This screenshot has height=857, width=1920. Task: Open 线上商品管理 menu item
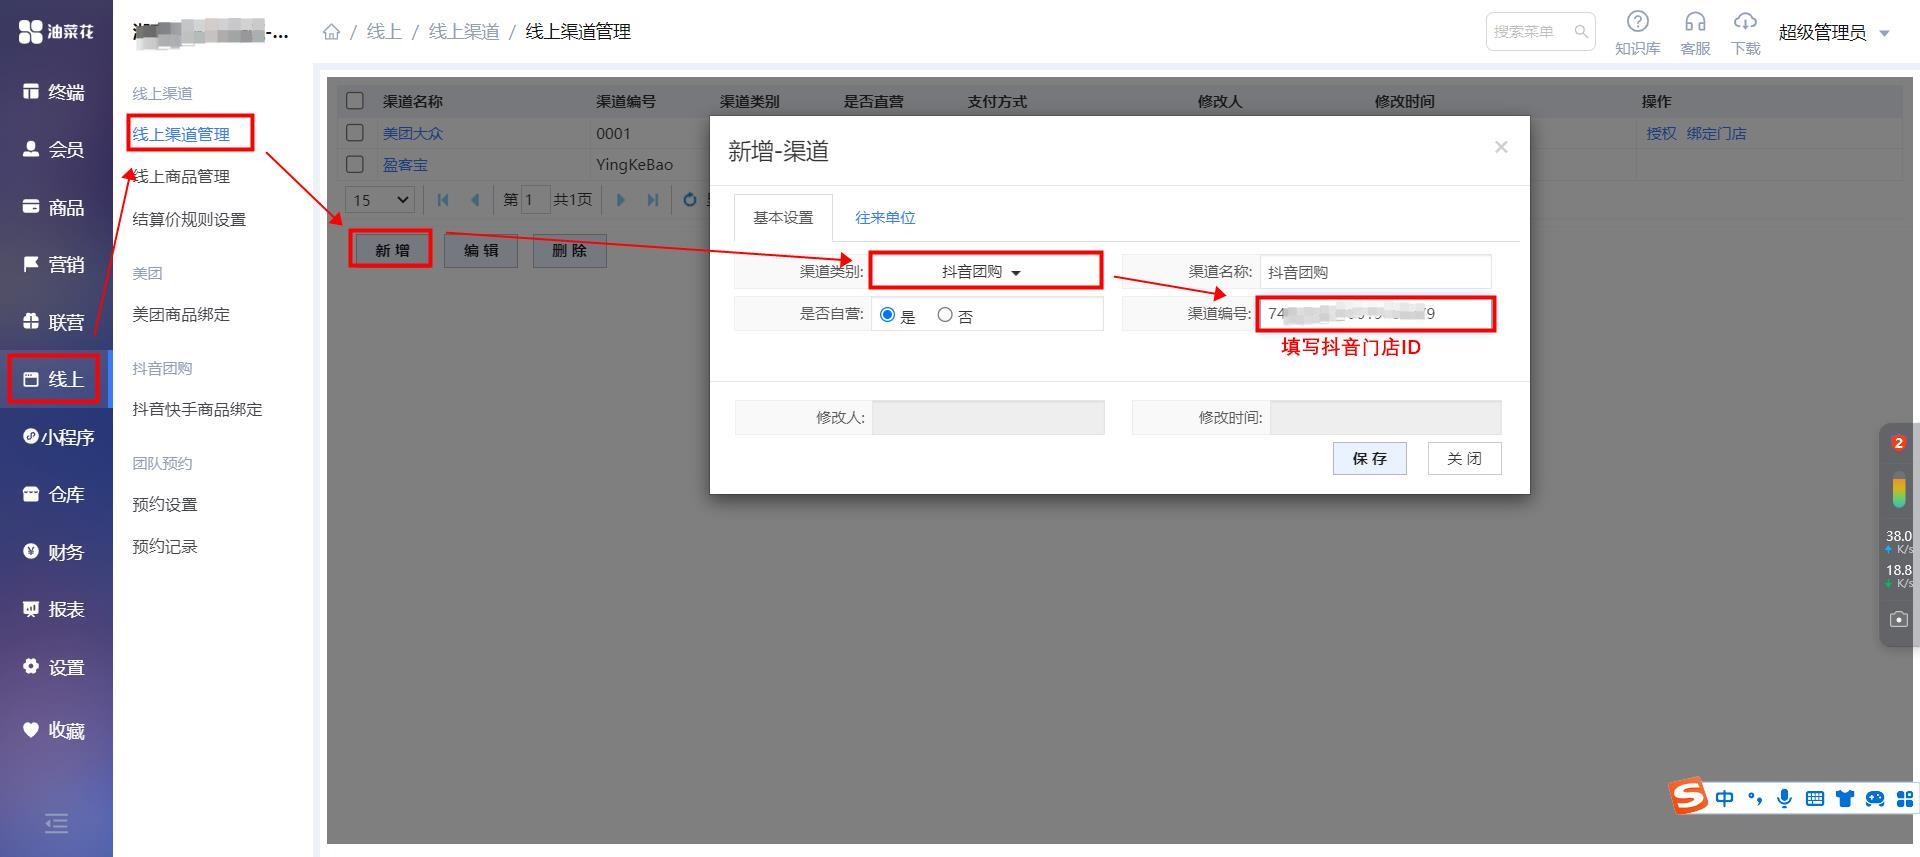click(x=181, y=176)
